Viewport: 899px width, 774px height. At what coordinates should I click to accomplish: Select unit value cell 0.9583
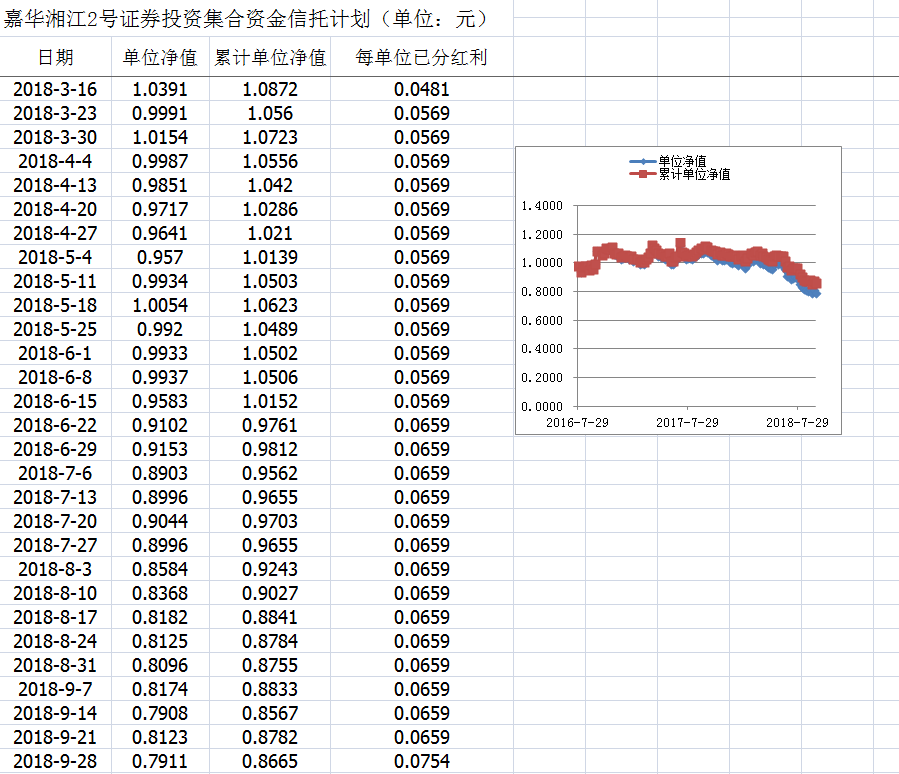click(x=160, y=402)
